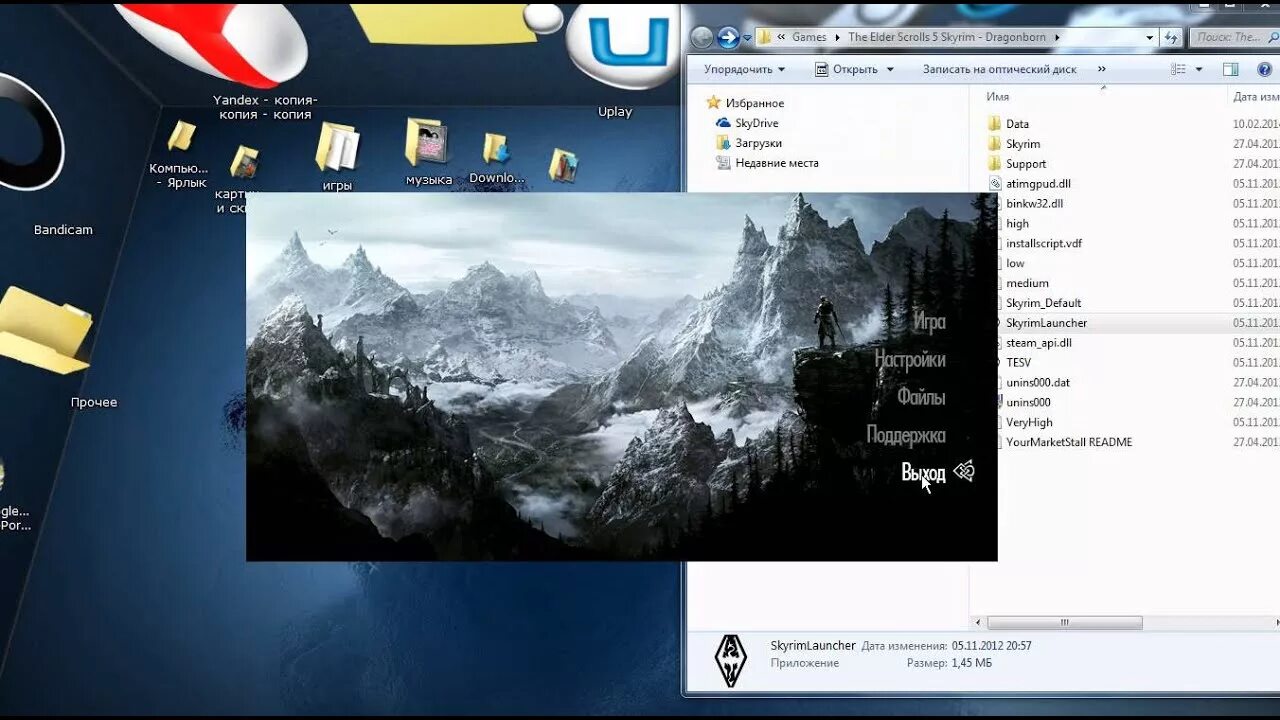Open Поддержка in the Skyrim launcher
This screenshot has width=1280, height=720.
906,435
